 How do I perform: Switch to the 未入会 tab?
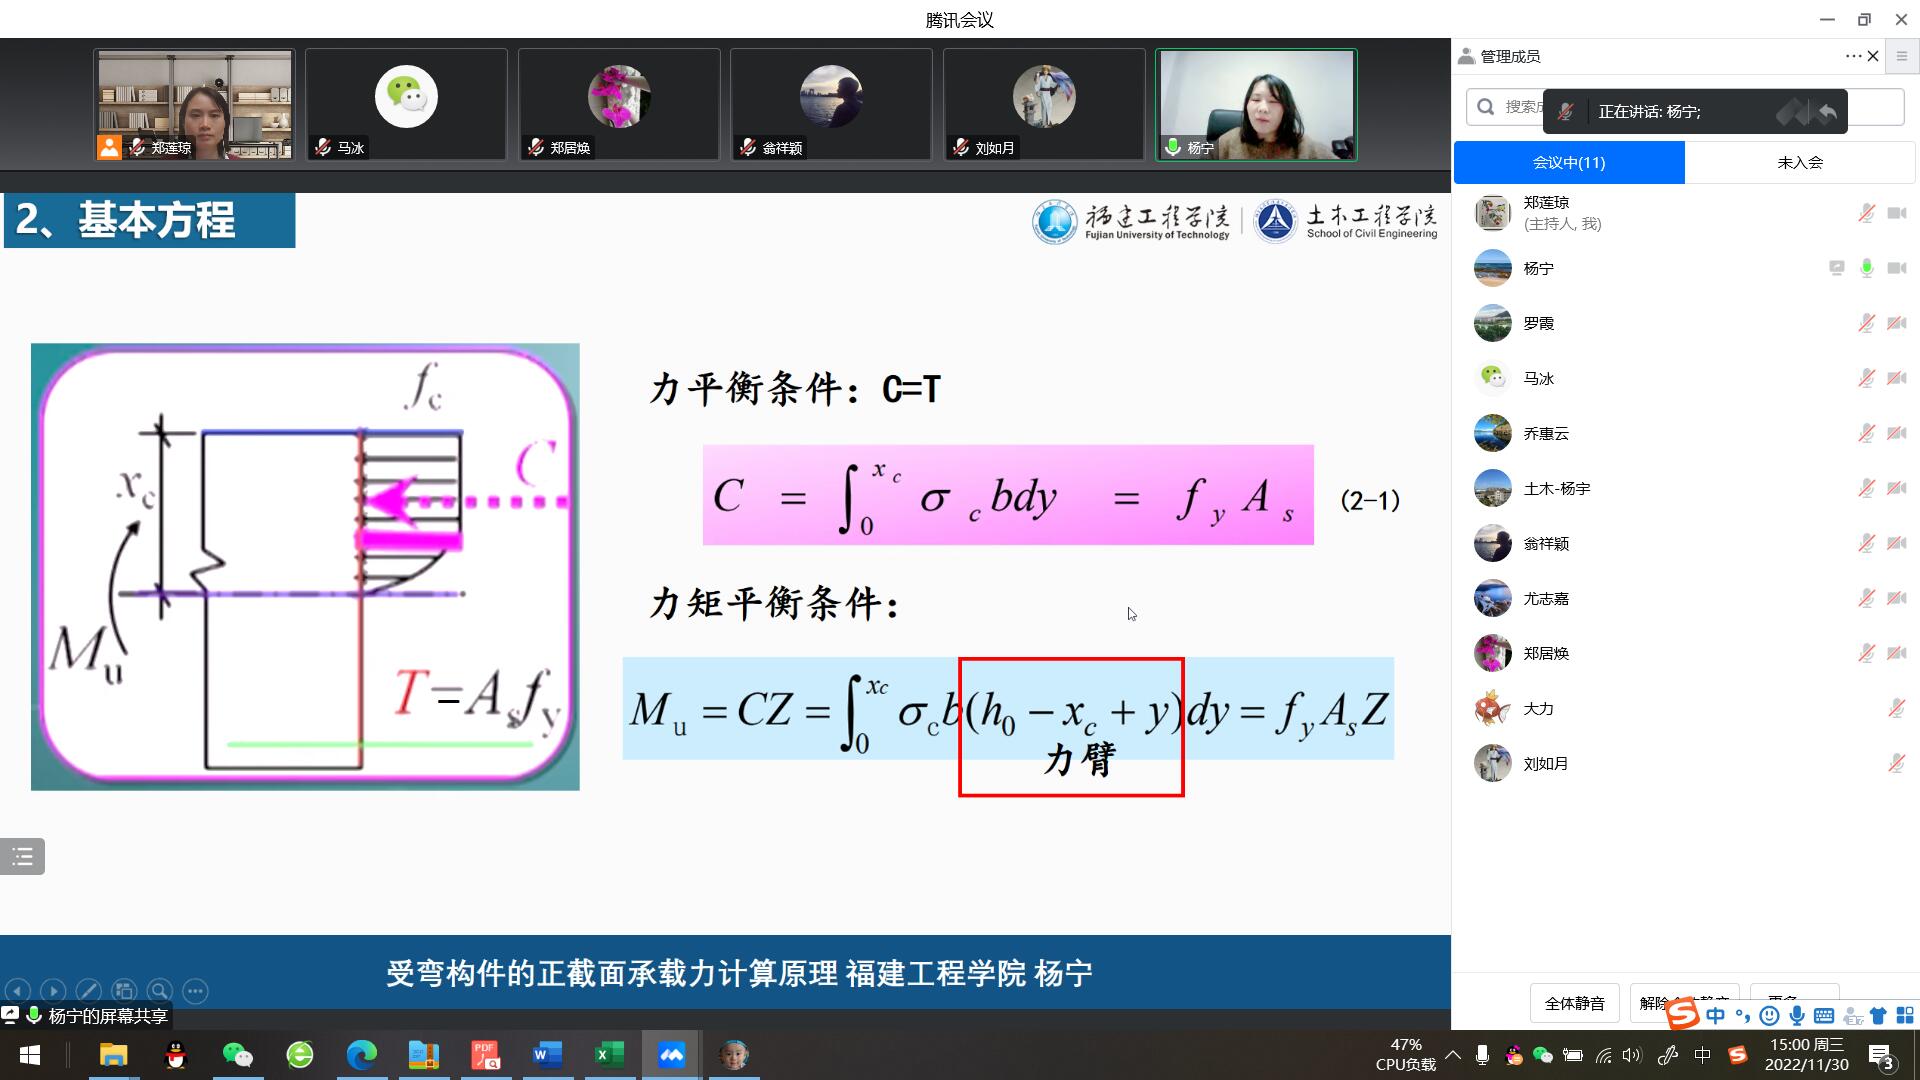(x=1800, y=162)
